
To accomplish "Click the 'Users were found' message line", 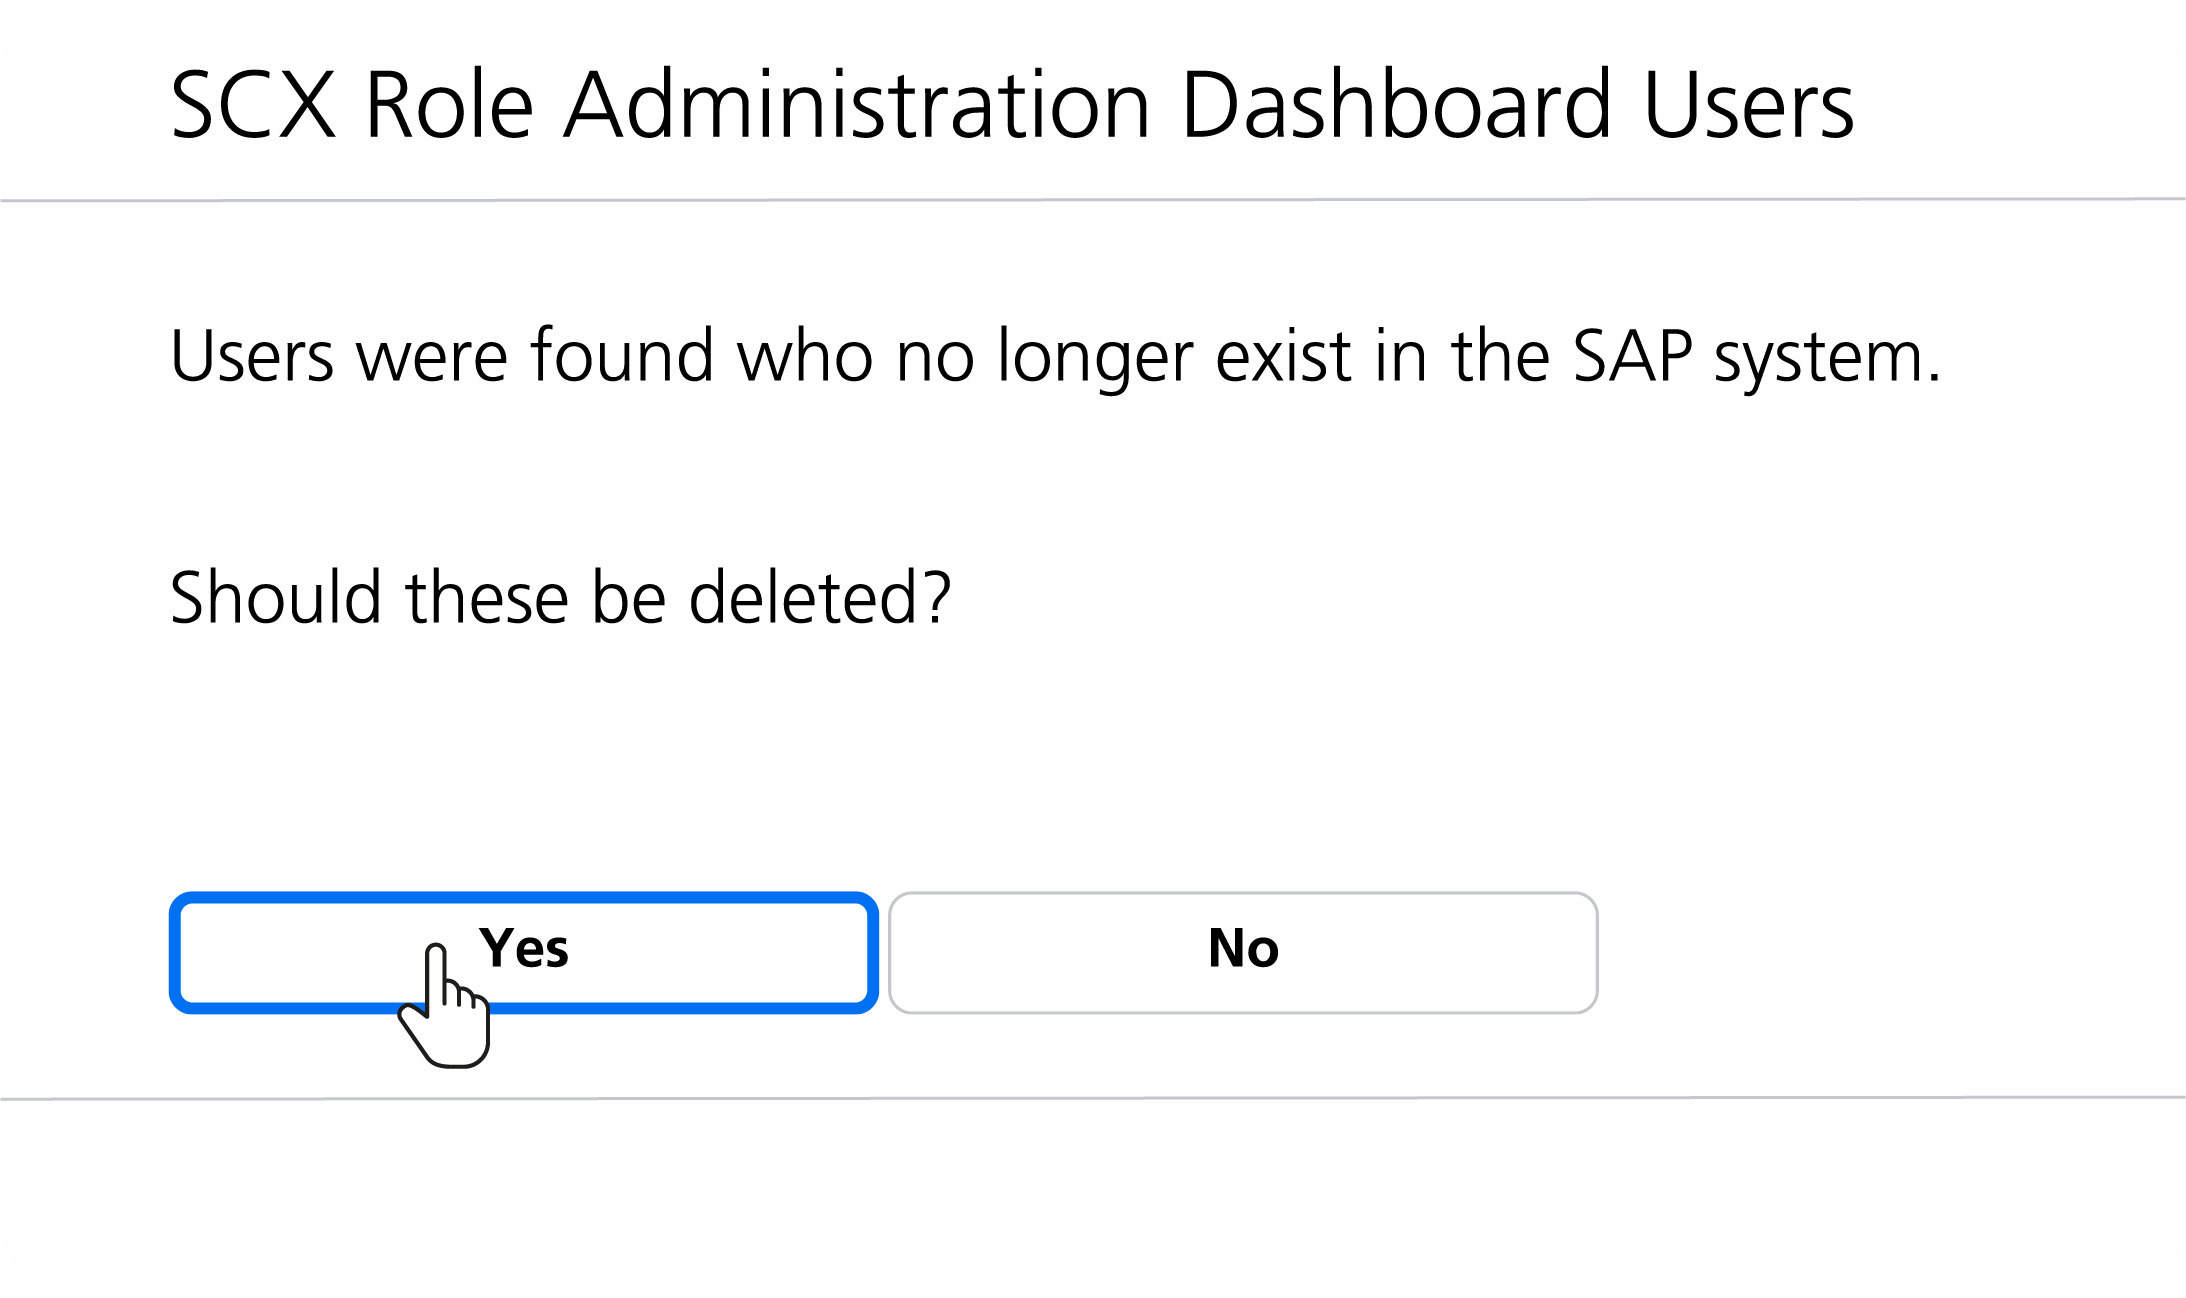I will pyautogui.click(x=1055, y=357).
